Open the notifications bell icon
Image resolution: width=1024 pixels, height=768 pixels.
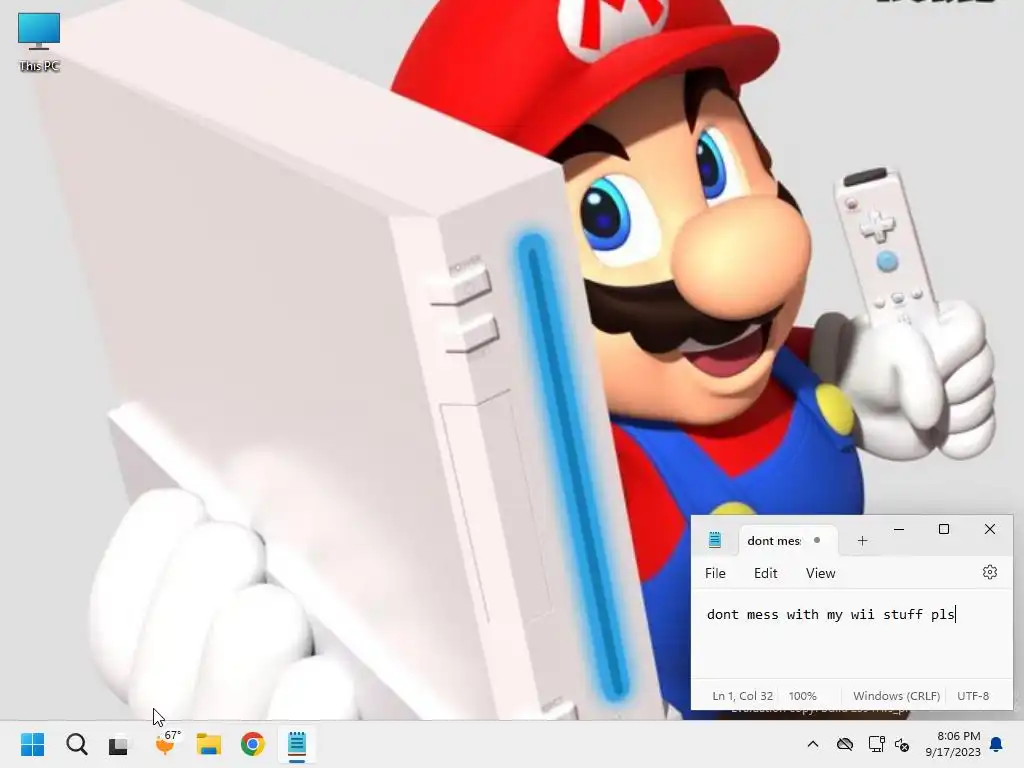coord(996,744)
